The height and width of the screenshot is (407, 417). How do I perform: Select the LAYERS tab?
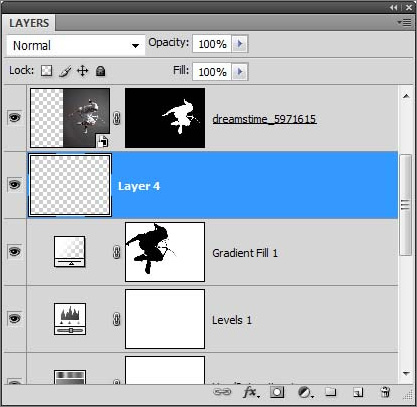pyautogui.click(x=29, y=23)
